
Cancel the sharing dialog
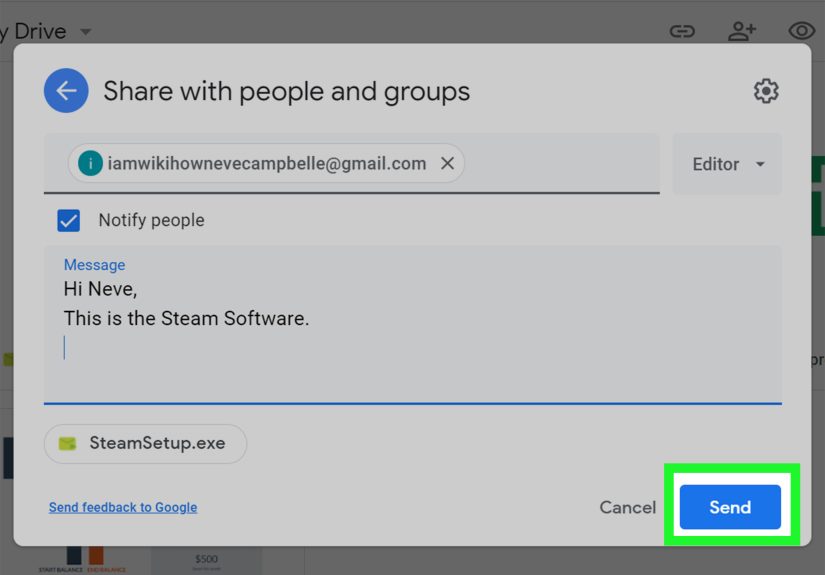click(x=628, y=507)
